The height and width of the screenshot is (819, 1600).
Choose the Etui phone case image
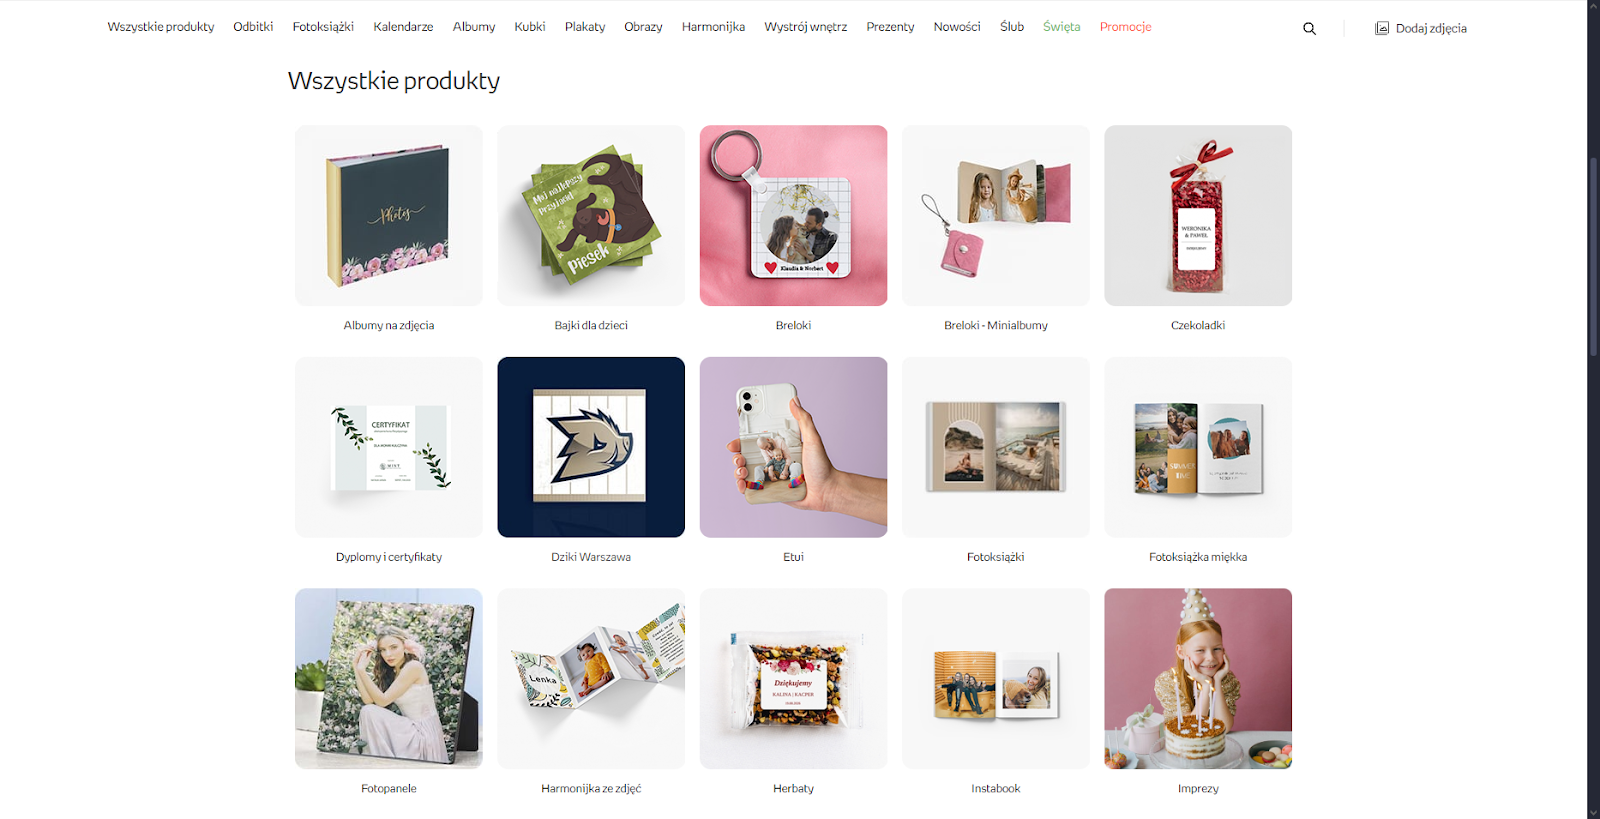click(793, 447)
